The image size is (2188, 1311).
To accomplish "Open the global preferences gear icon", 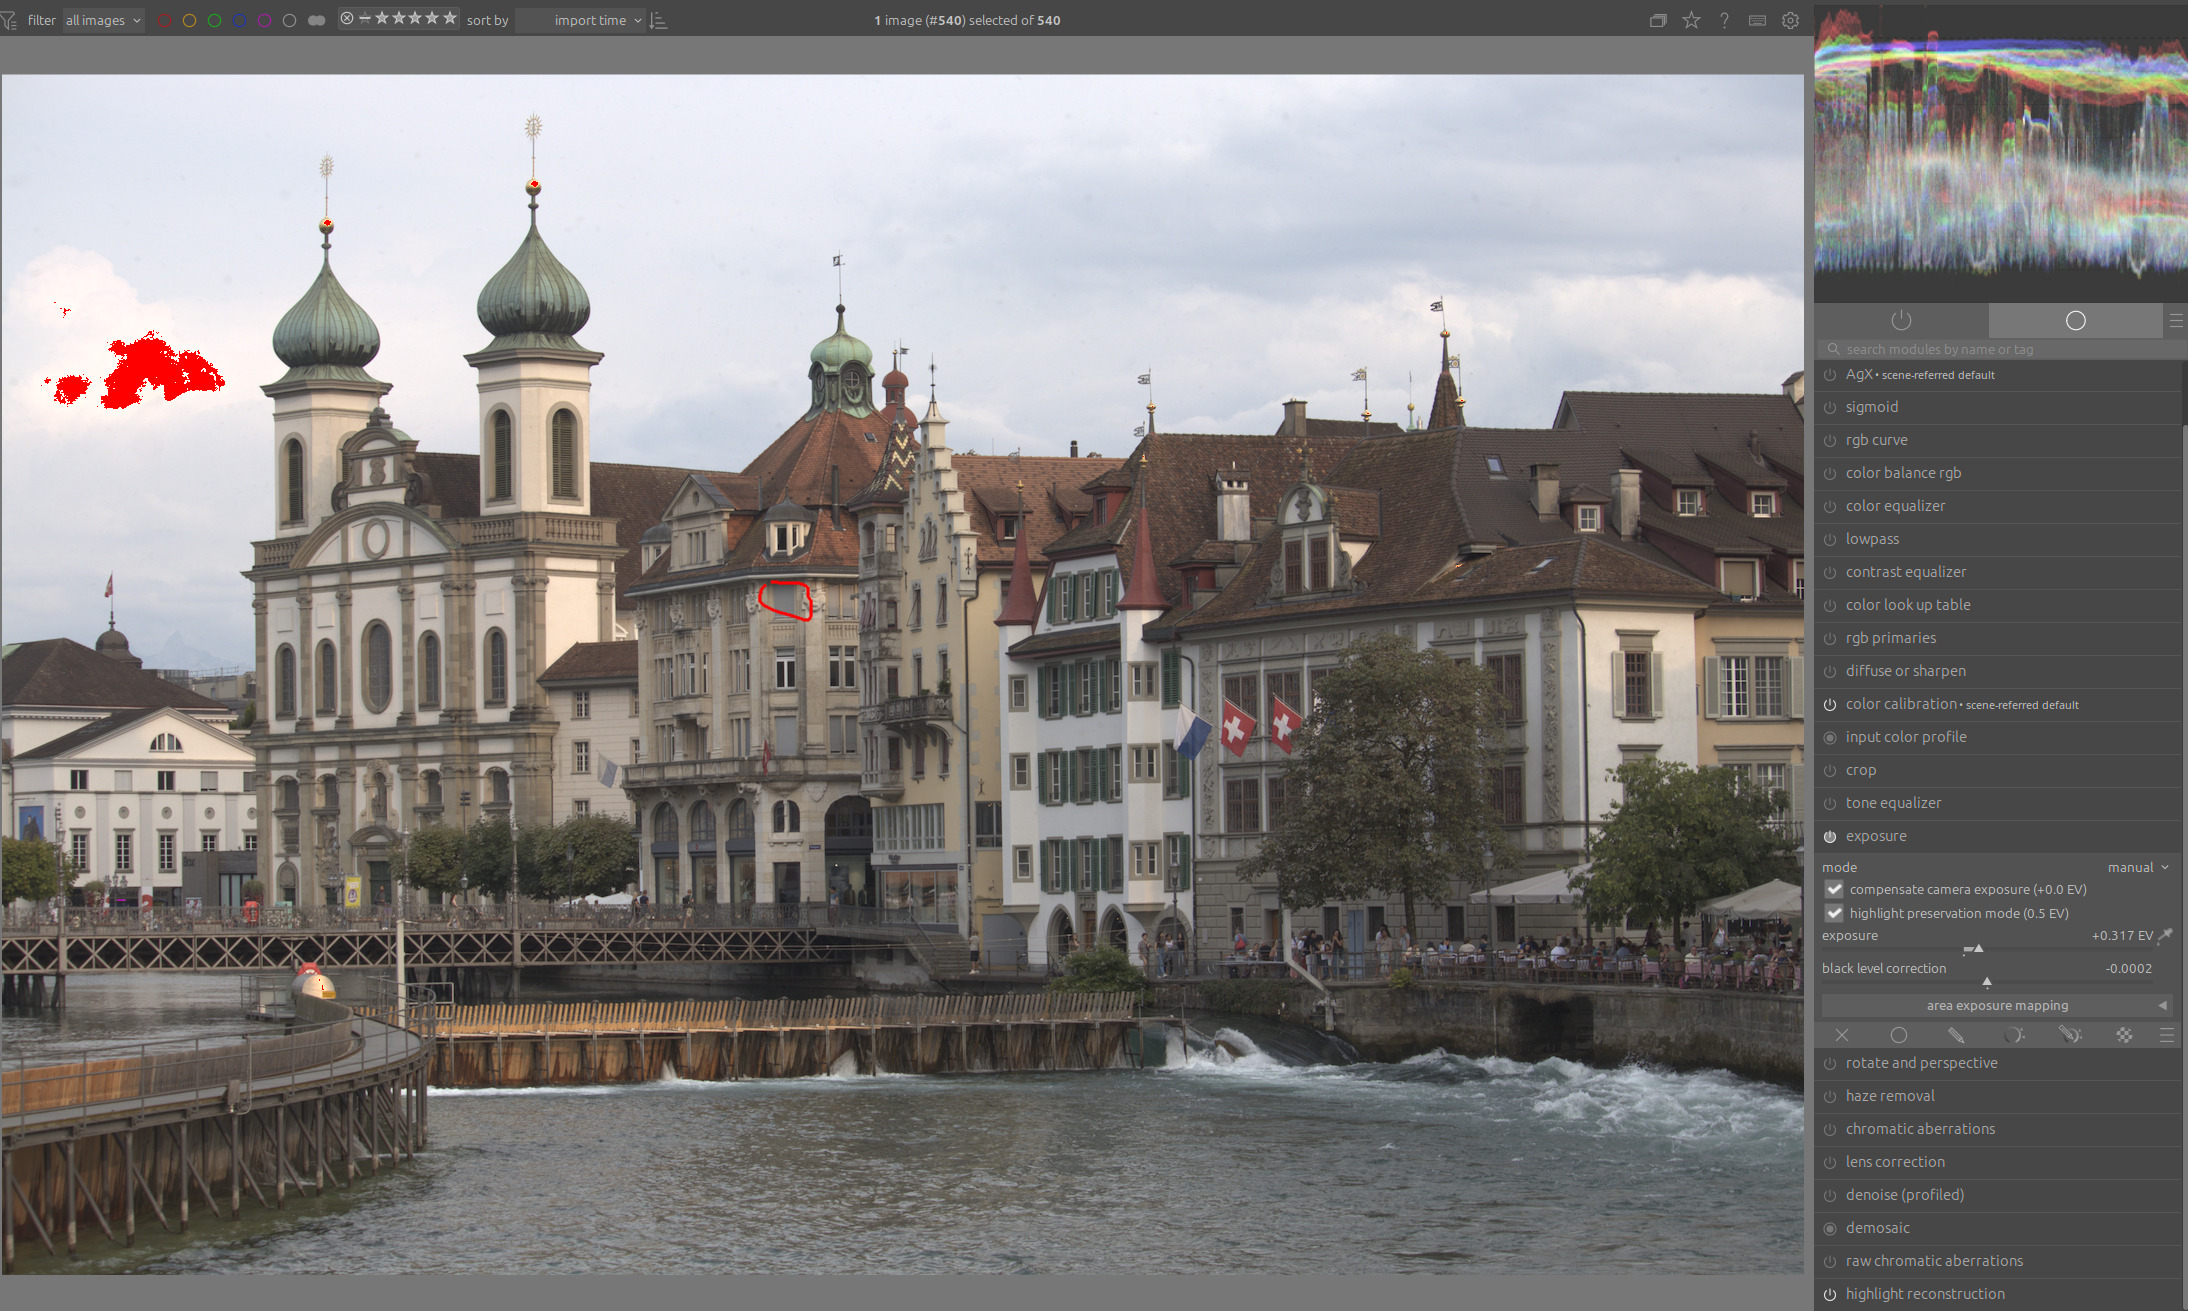I will click(x=1790, y=20).
